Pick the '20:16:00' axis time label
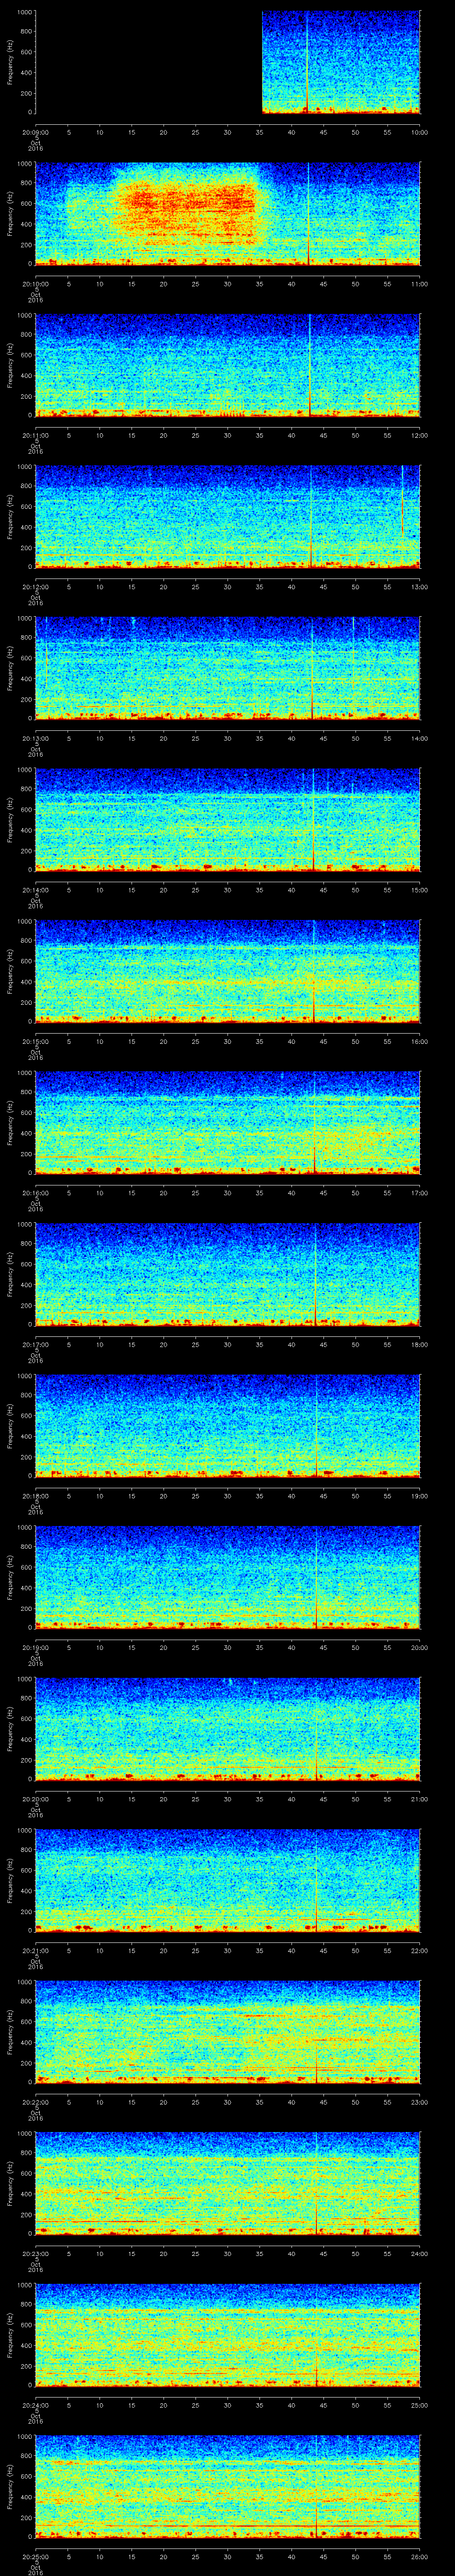The width and height of the screenshot is (455, 2576). pyautogui.click(x=36, y=1192)
